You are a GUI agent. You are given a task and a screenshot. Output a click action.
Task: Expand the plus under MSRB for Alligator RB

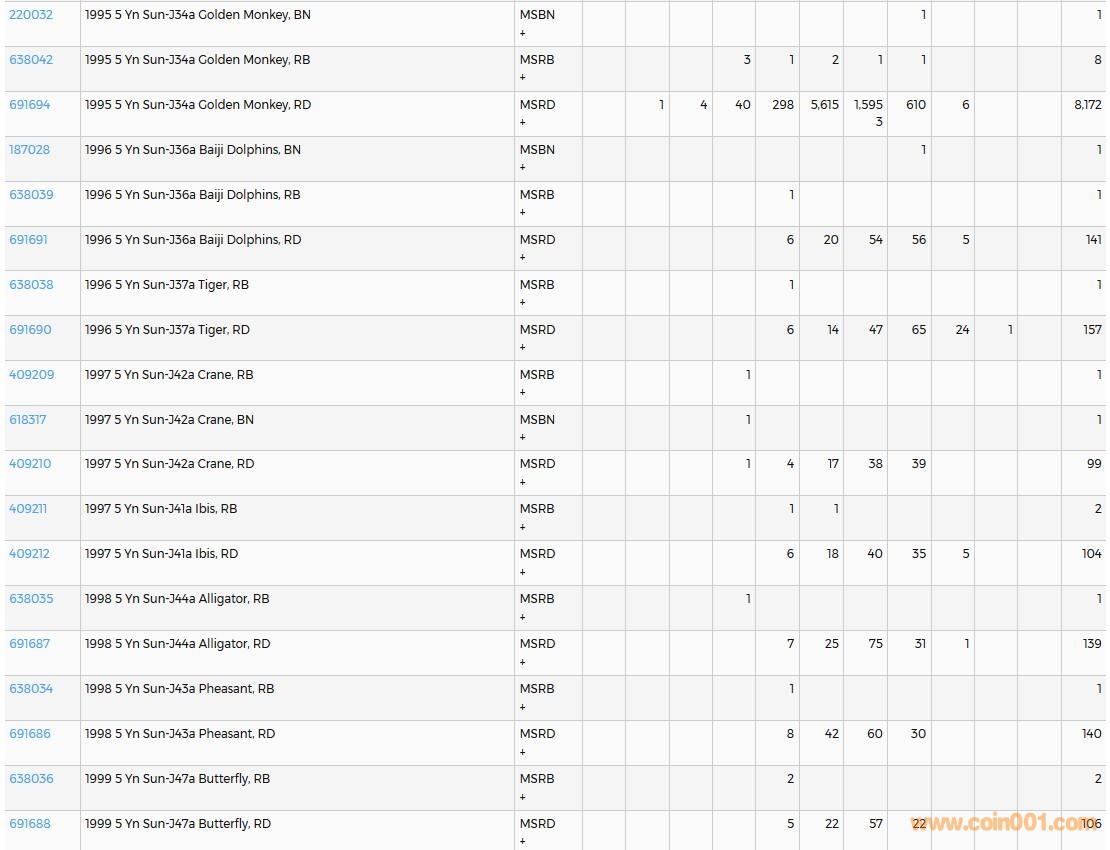(x=522, y=617)
